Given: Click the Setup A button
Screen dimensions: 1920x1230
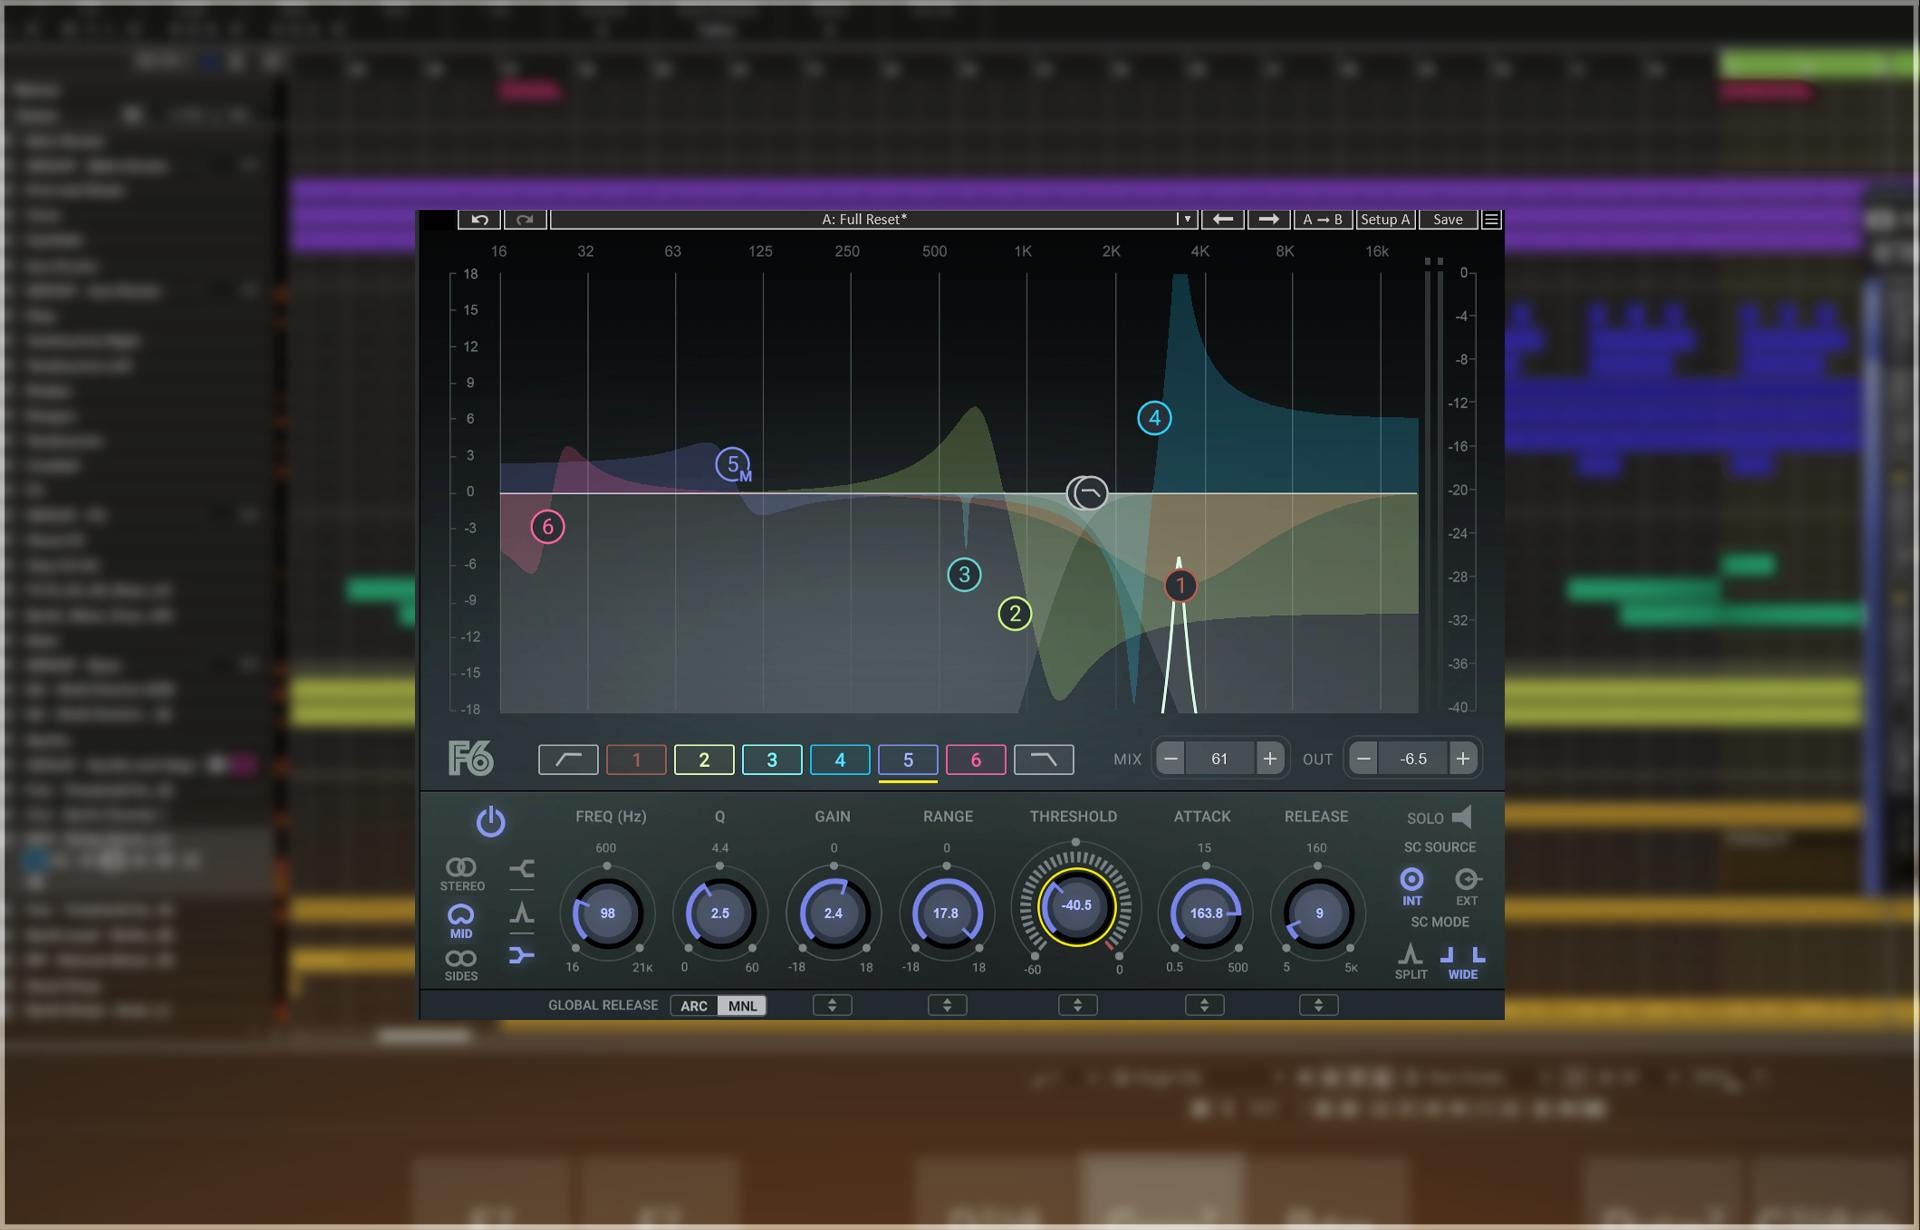Looking at the screenshot, I should (x=1385, y=219).
